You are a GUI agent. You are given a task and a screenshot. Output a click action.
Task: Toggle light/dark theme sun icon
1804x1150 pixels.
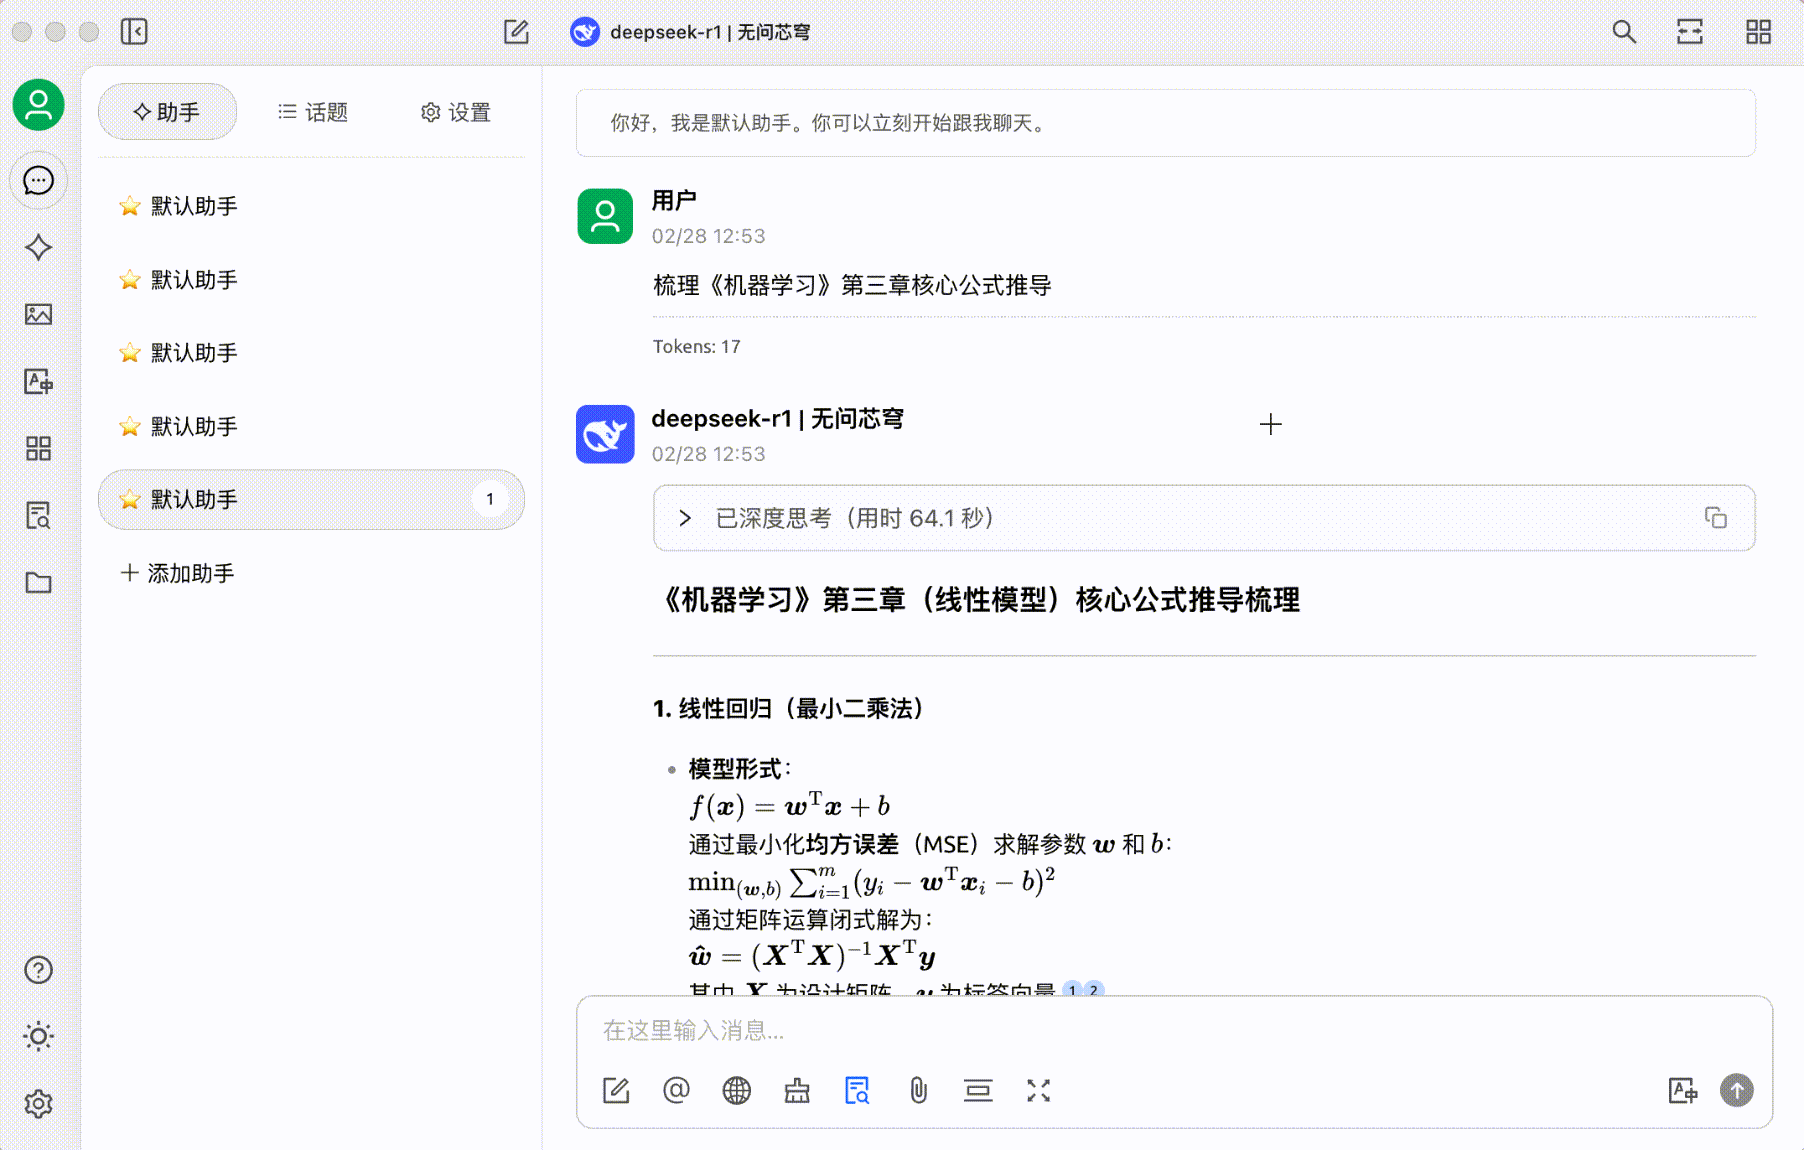click(x=38, y=1036)
